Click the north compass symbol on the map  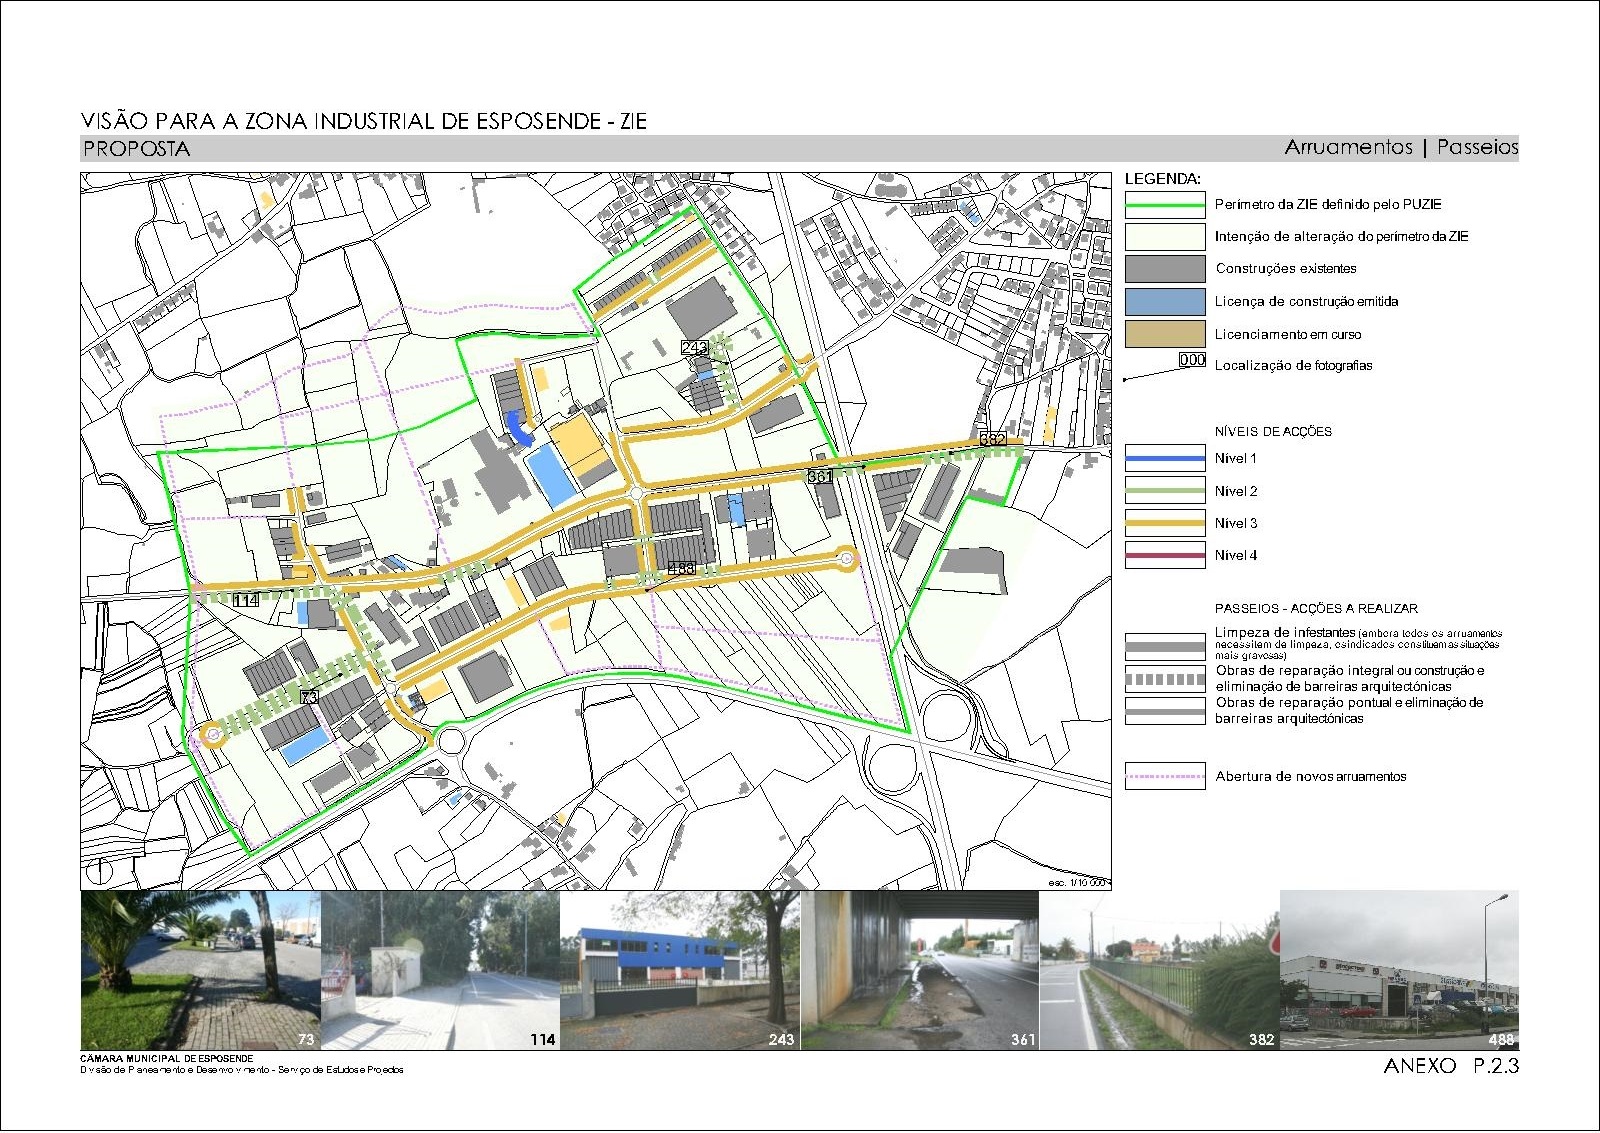click(x=96, y=872)
